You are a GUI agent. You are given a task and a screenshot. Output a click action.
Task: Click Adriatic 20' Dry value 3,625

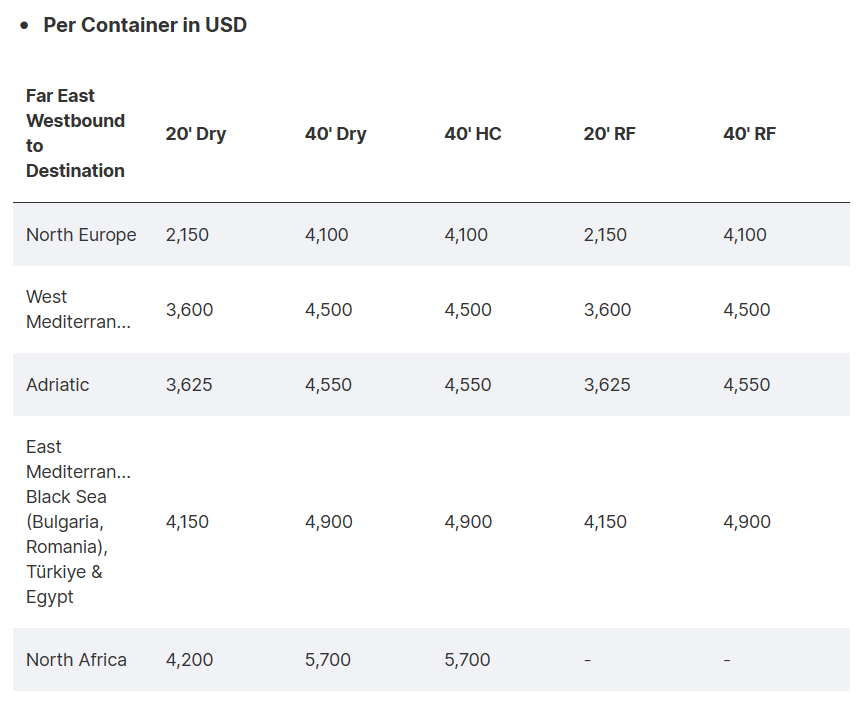pyautogui.click(x=188, y=384)
